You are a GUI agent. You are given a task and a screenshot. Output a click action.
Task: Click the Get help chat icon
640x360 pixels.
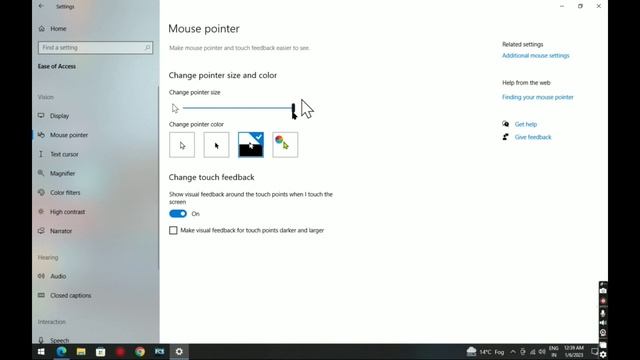506,124
